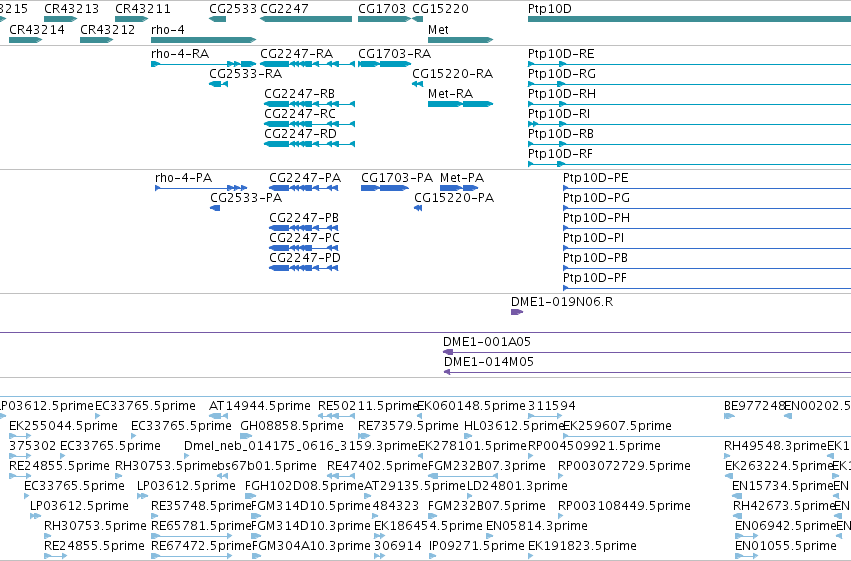This screenshot has height=561, width=851.
Task: Open the RP004509921.5prime EST label
Action: (x=594, y=445)
